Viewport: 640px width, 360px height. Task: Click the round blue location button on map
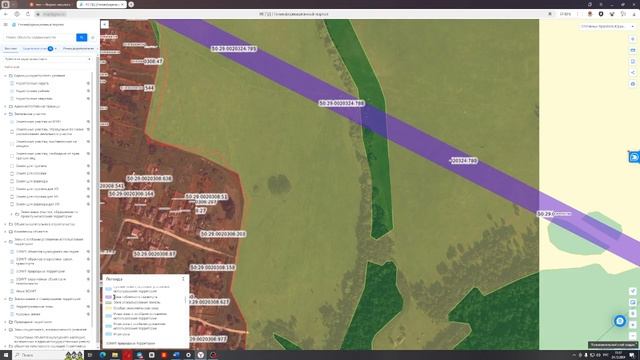click(x=620, y=321)
